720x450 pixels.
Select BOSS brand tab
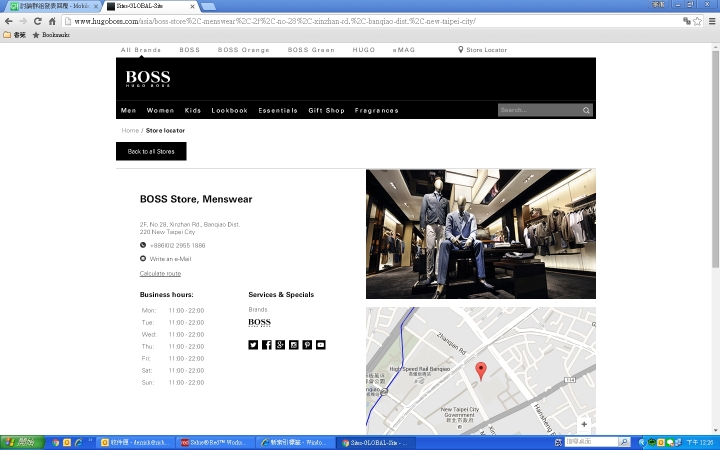[190, 50]
